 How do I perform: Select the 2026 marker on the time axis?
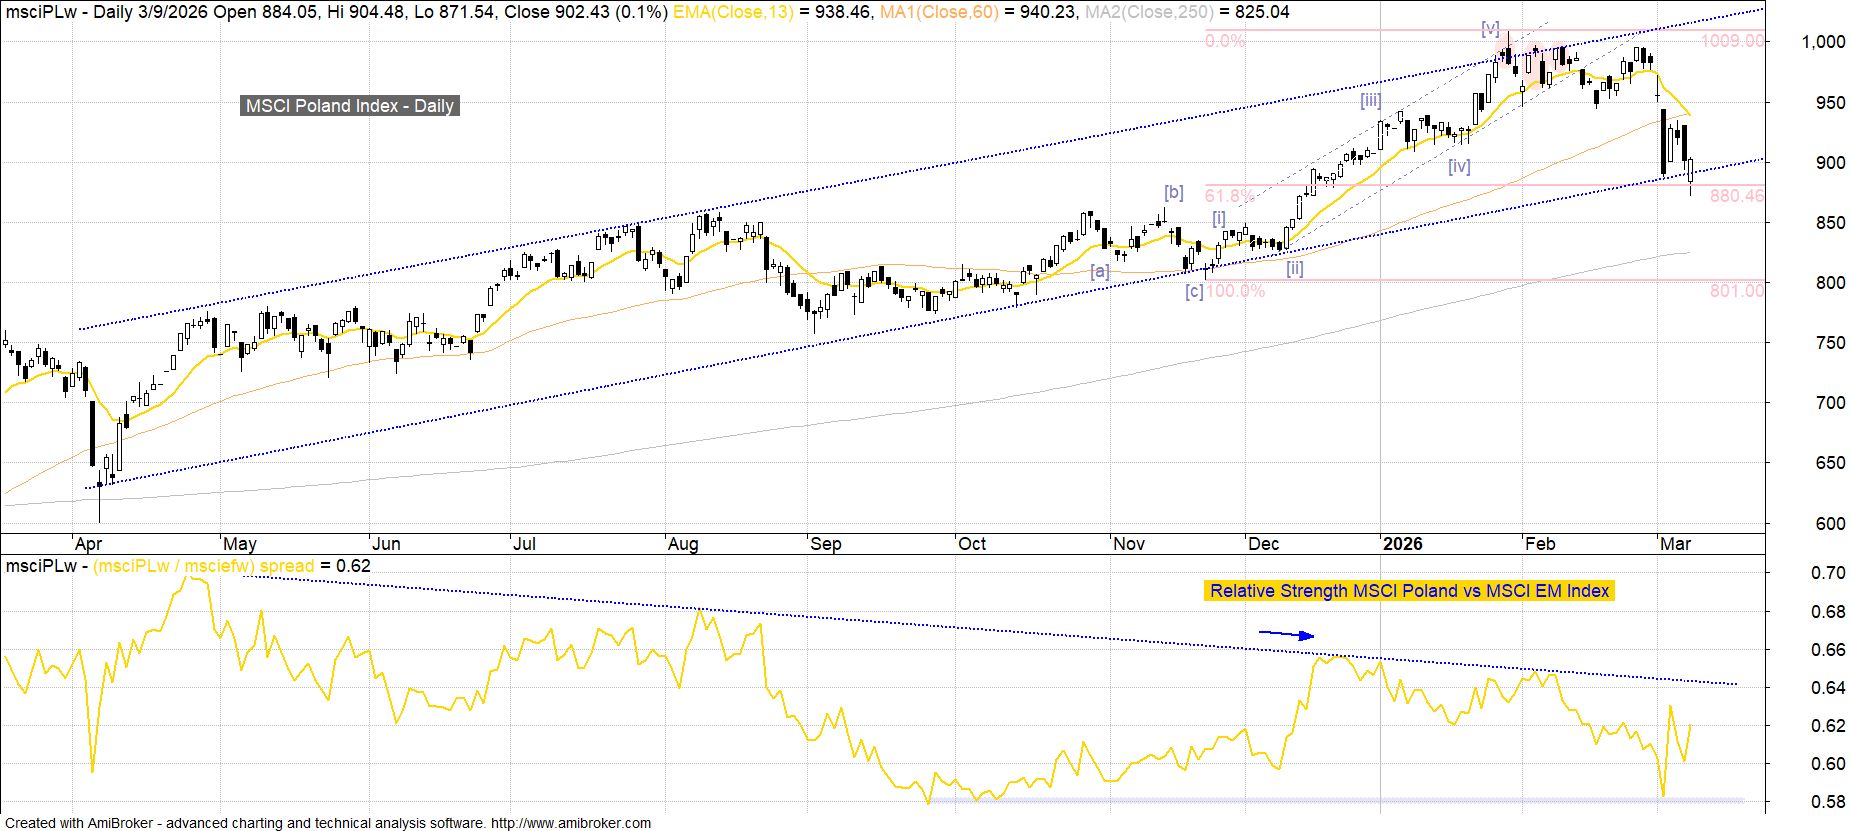(1402, 544)
